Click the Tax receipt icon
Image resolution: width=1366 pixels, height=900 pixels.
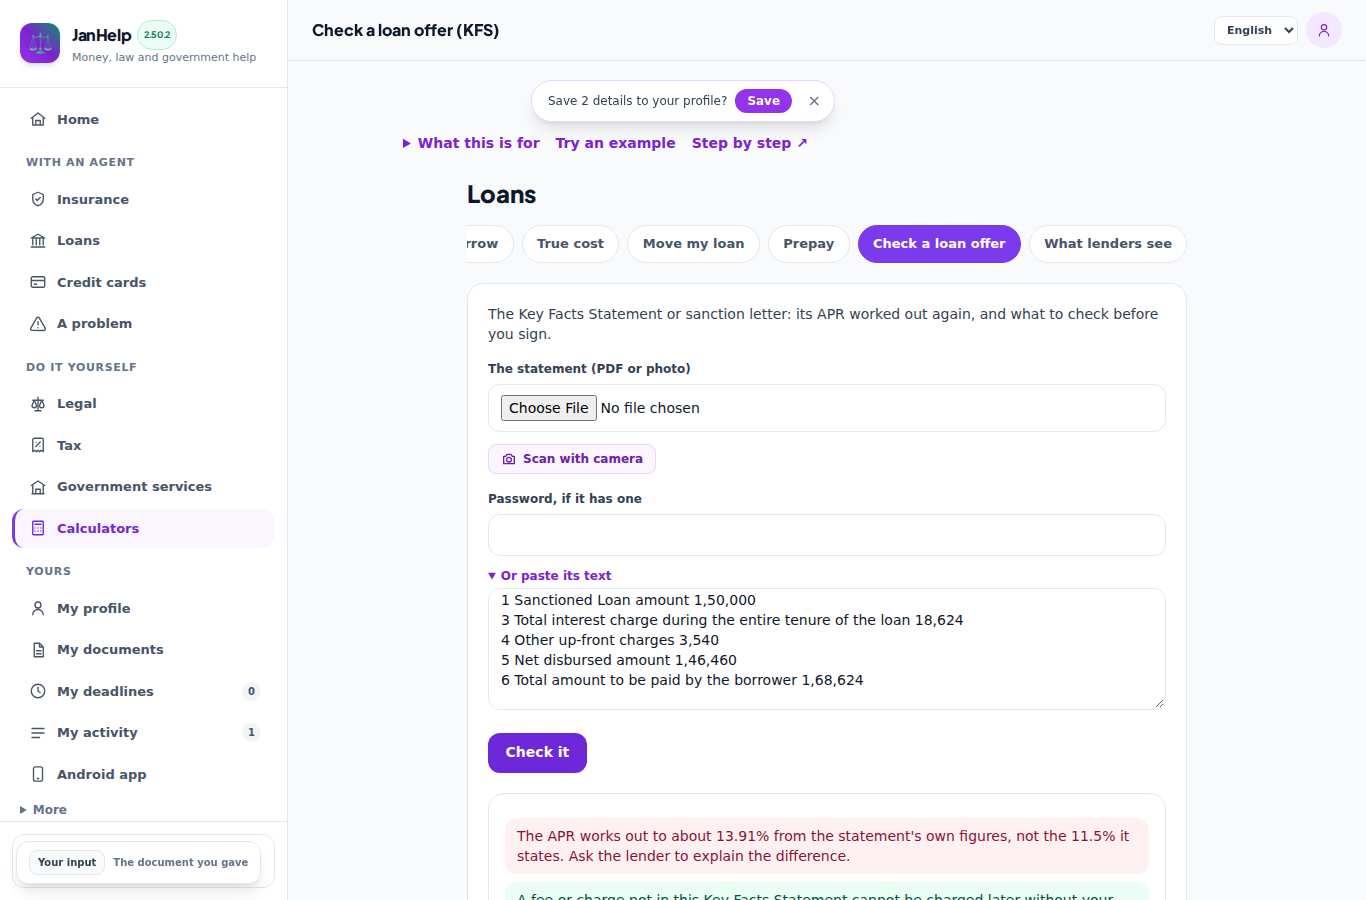point(38,445)
